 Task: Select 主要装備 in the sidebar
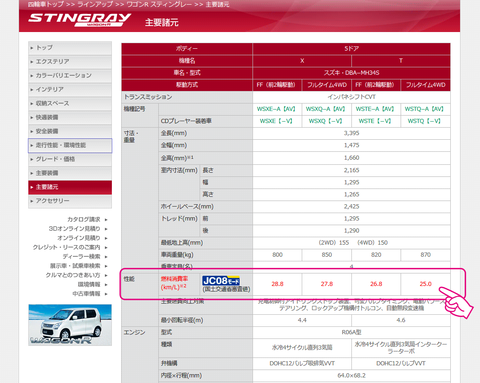70,173
